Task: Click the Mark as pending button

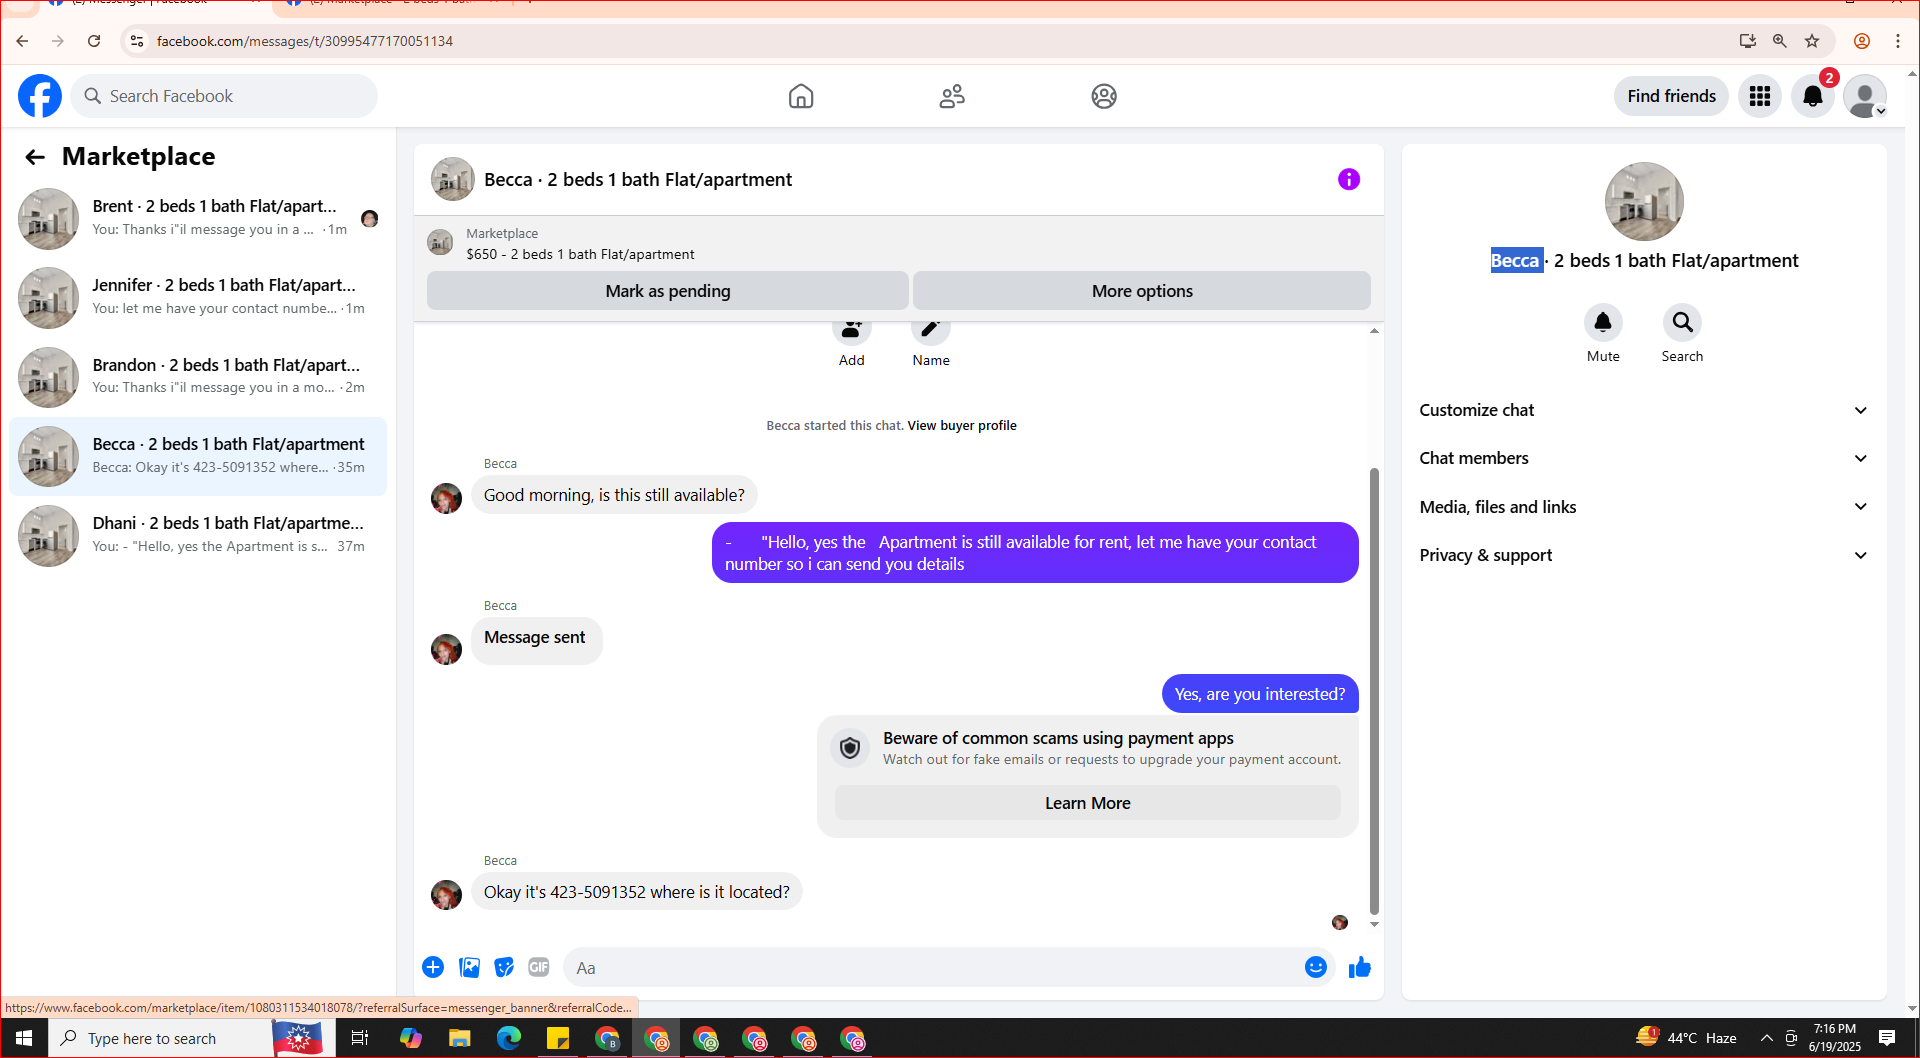Action: pos(668,291)
